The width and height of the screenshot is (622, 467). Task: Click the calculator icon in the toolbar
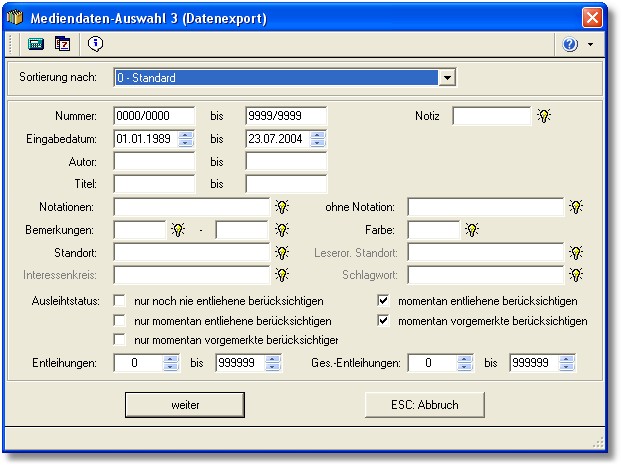[x=36, y=44]
